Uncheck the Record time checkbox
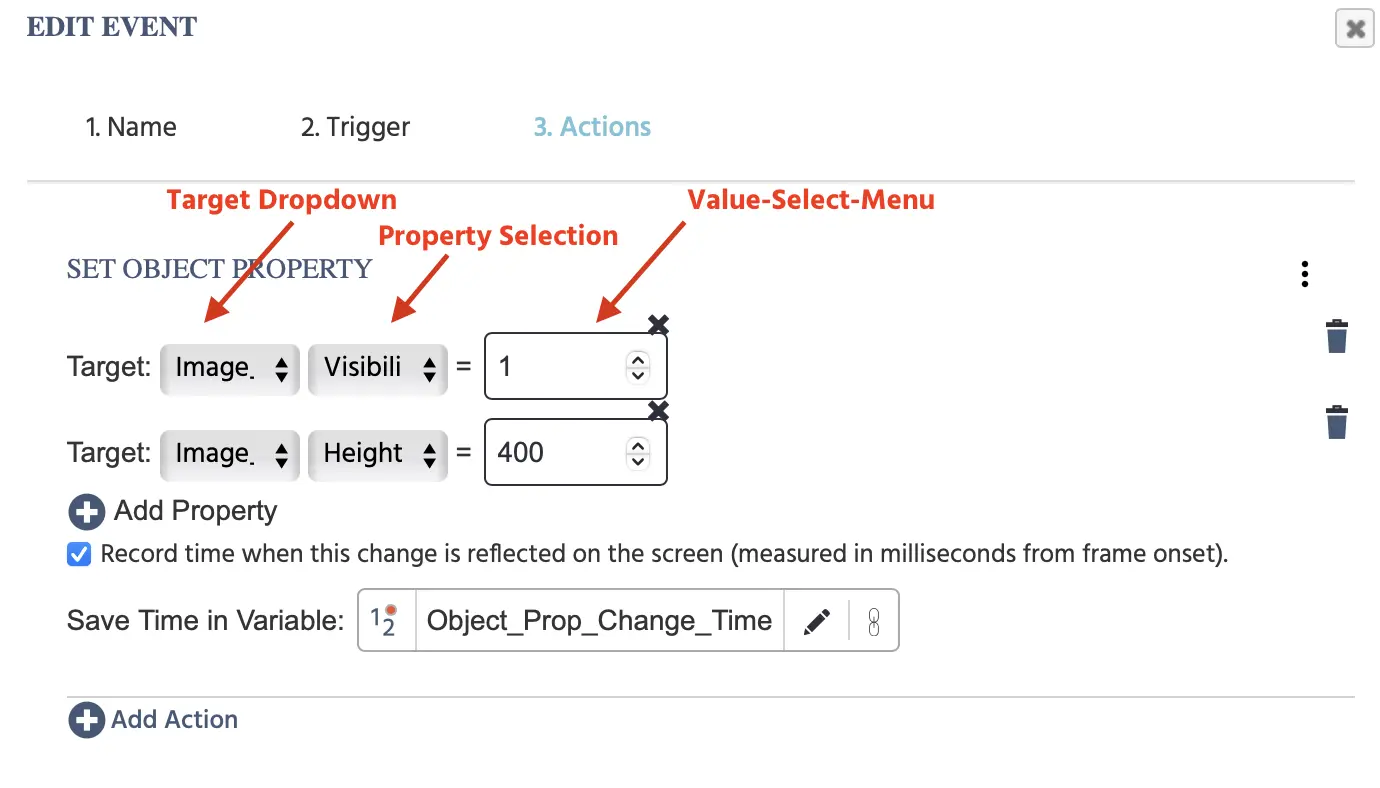 (x=79, y=554)
